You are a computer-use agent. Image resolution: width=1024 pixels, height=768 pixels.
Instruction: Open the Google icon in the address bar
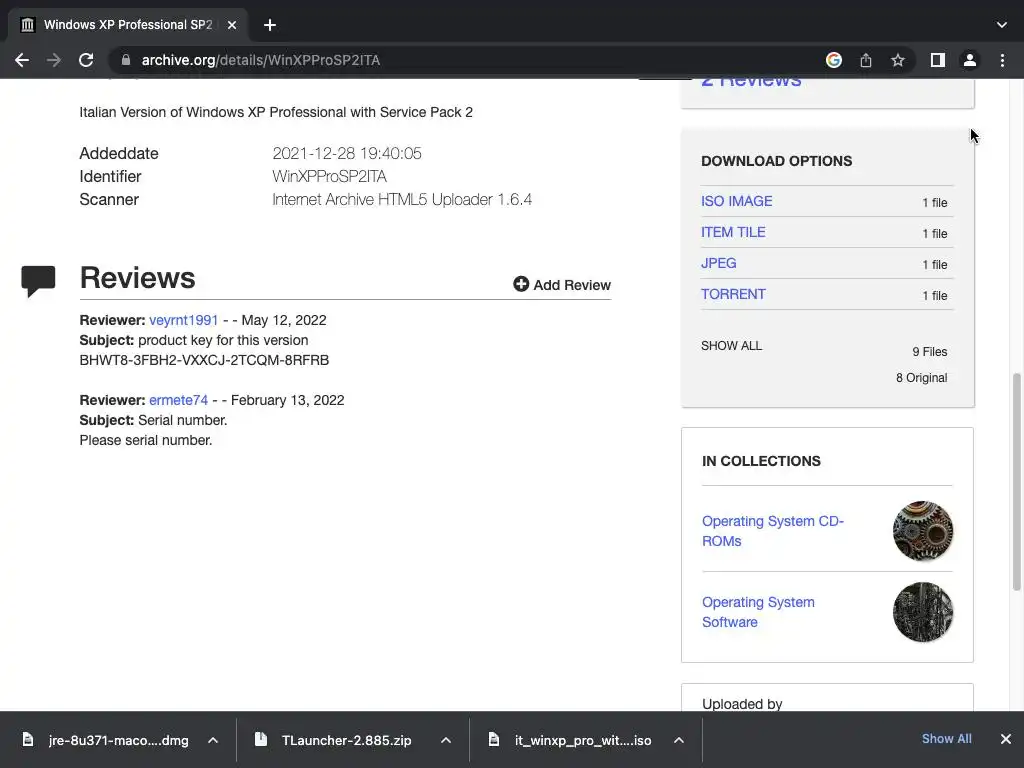[x=834, y=60]
